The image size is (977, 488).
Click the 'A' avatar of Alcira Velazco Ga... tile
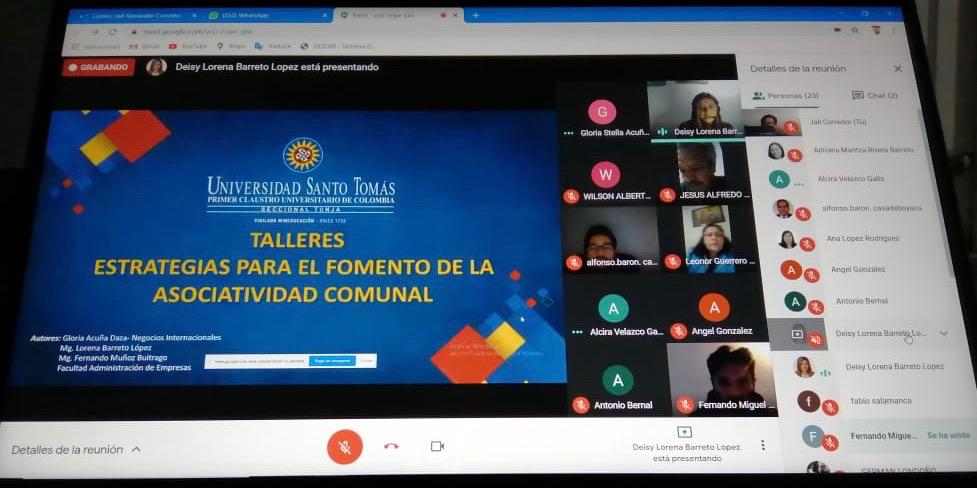[614, 309]
